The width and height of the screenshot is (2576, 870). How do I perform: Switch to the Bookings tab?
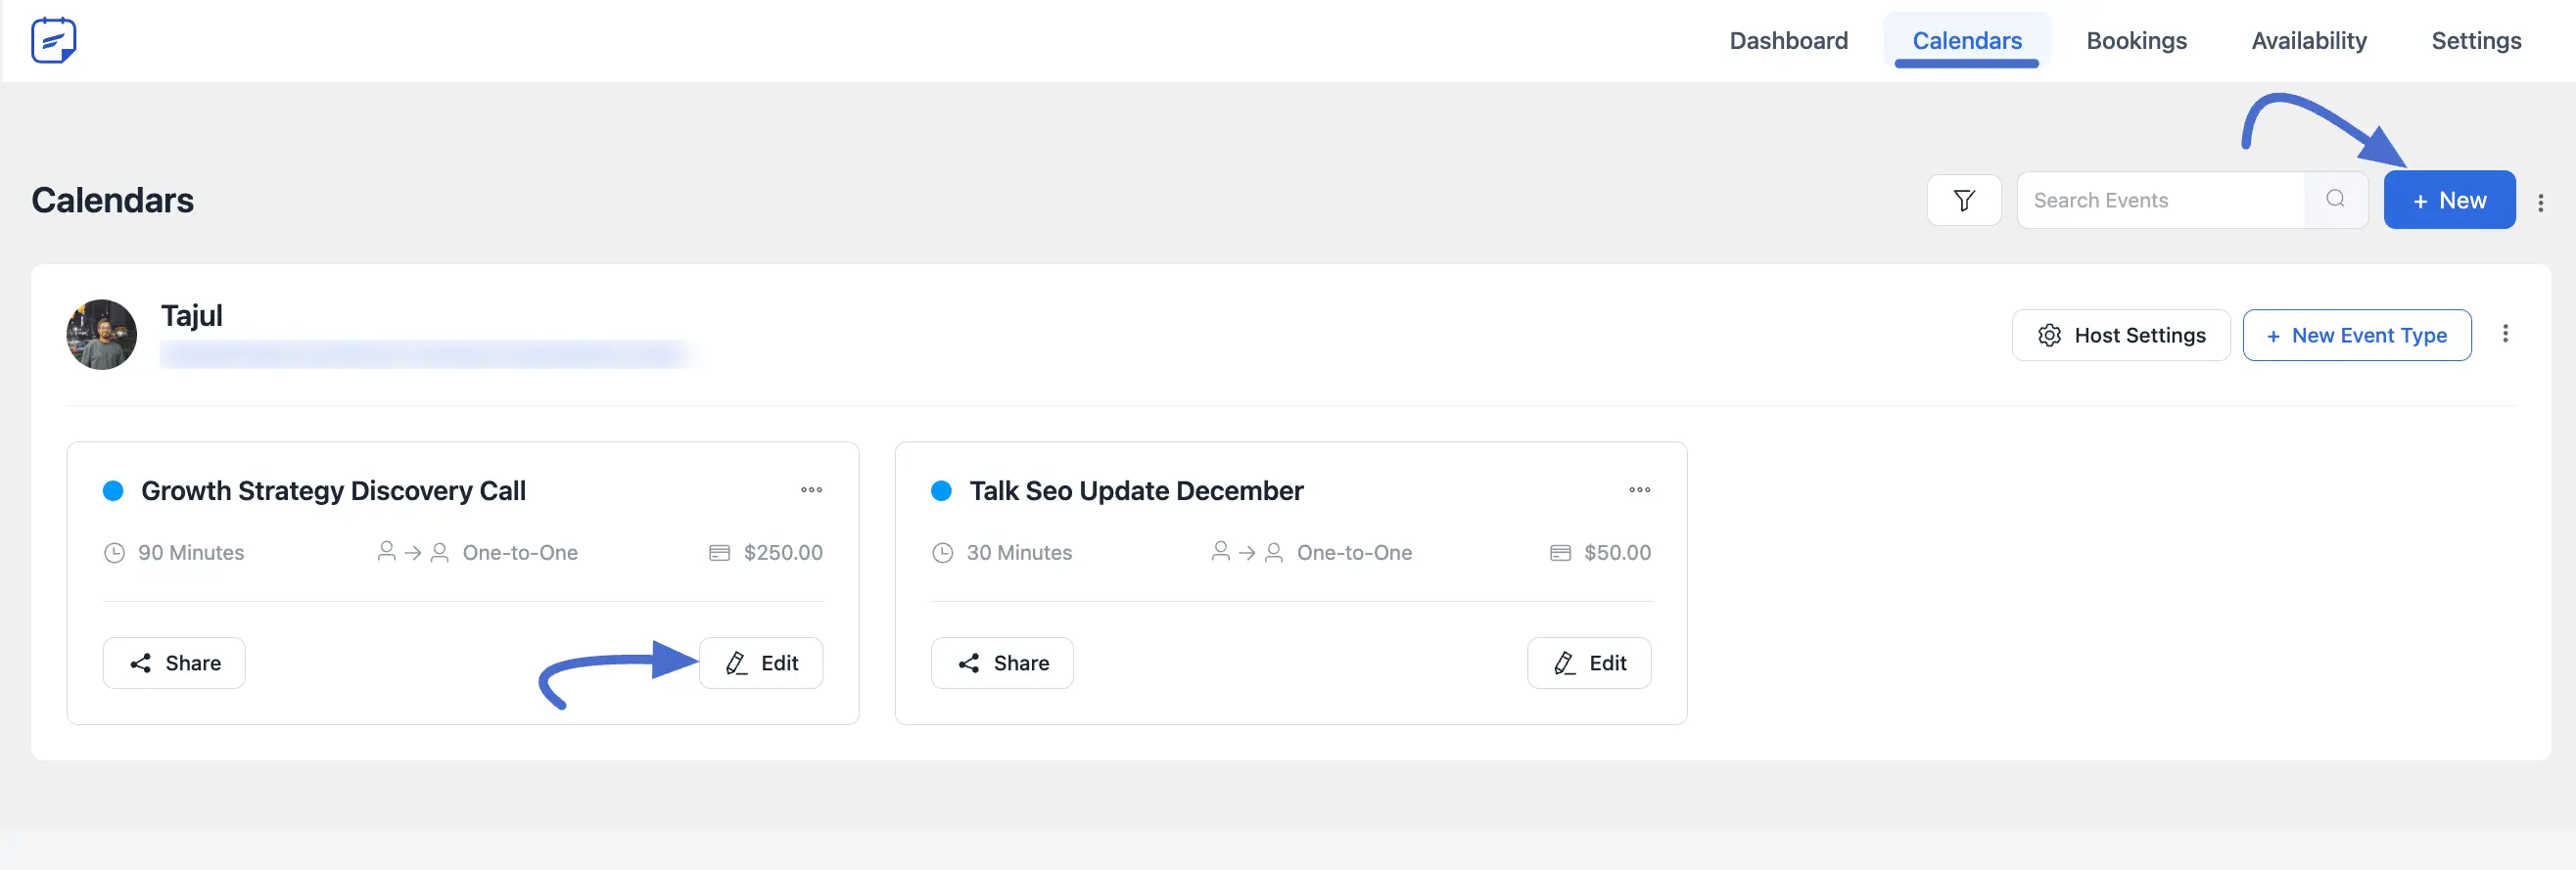pyautogui.click(x=2136, y=41)
